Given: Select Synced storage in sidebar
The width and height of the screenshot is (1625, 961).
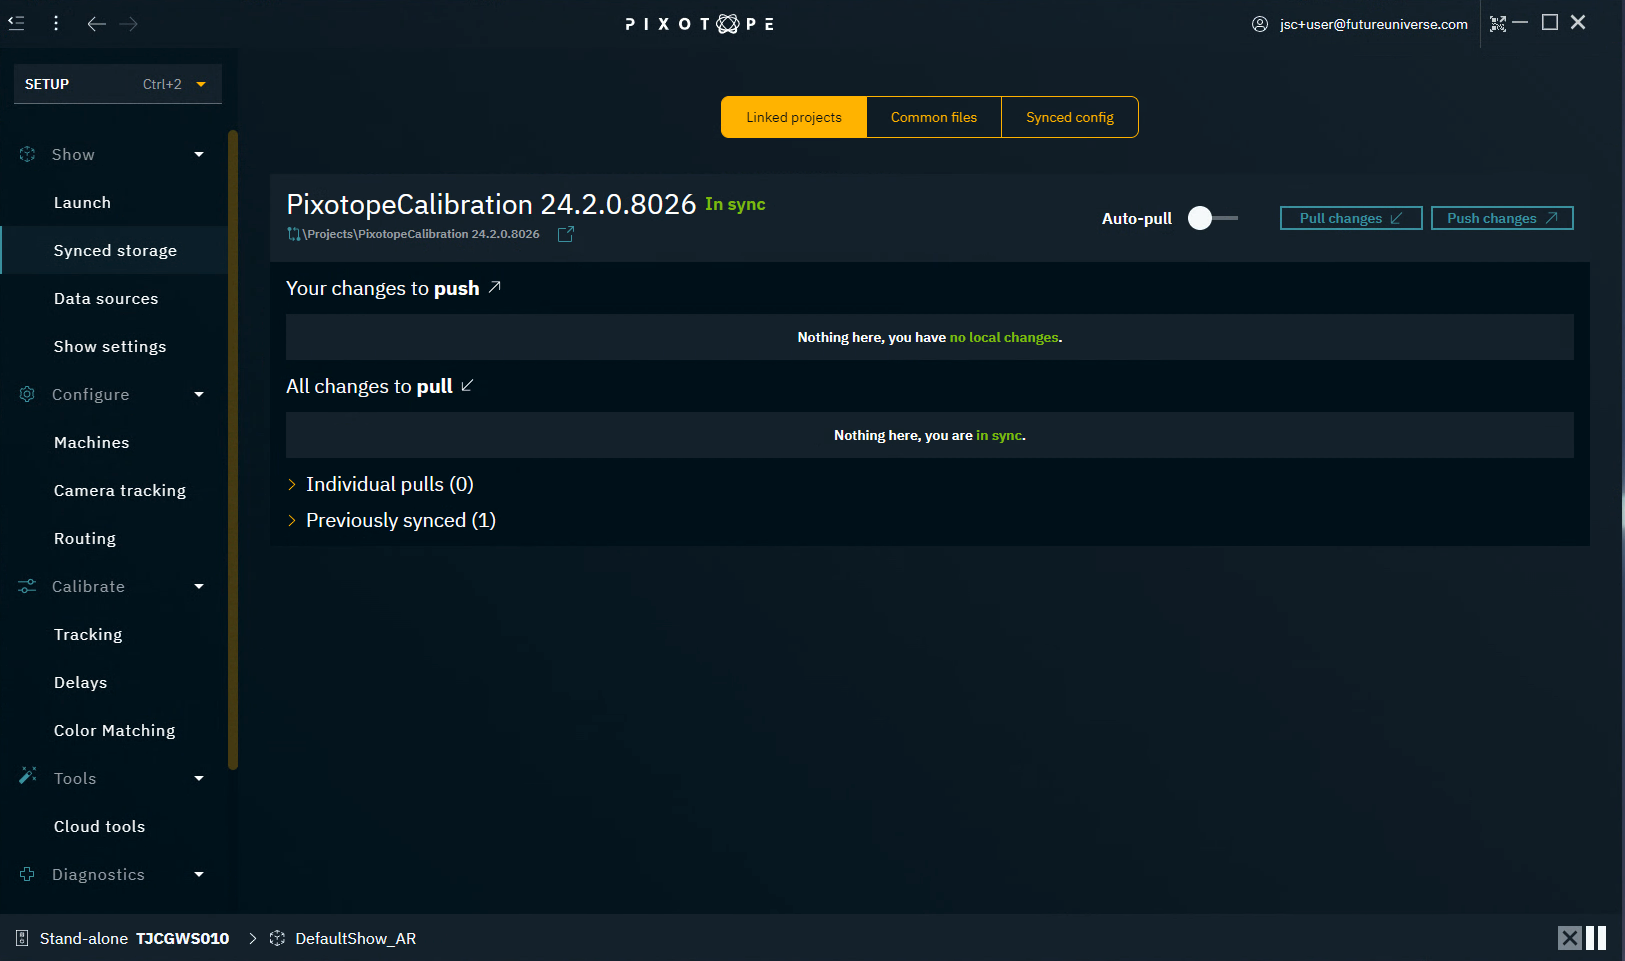Looking at the screenshot, I should [x=114, y=250].
